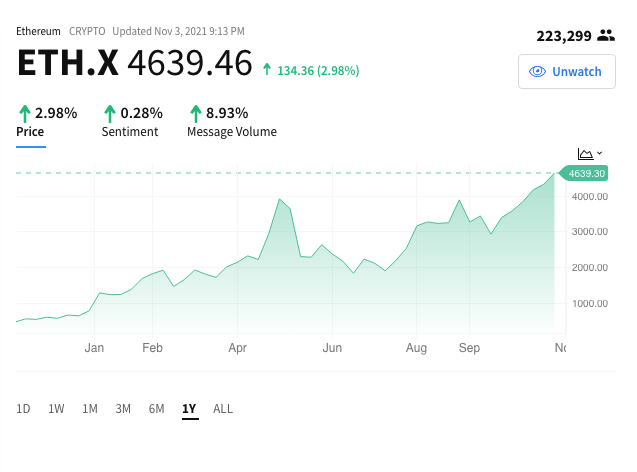Click the 4639.46 price value

click(190, 63)
